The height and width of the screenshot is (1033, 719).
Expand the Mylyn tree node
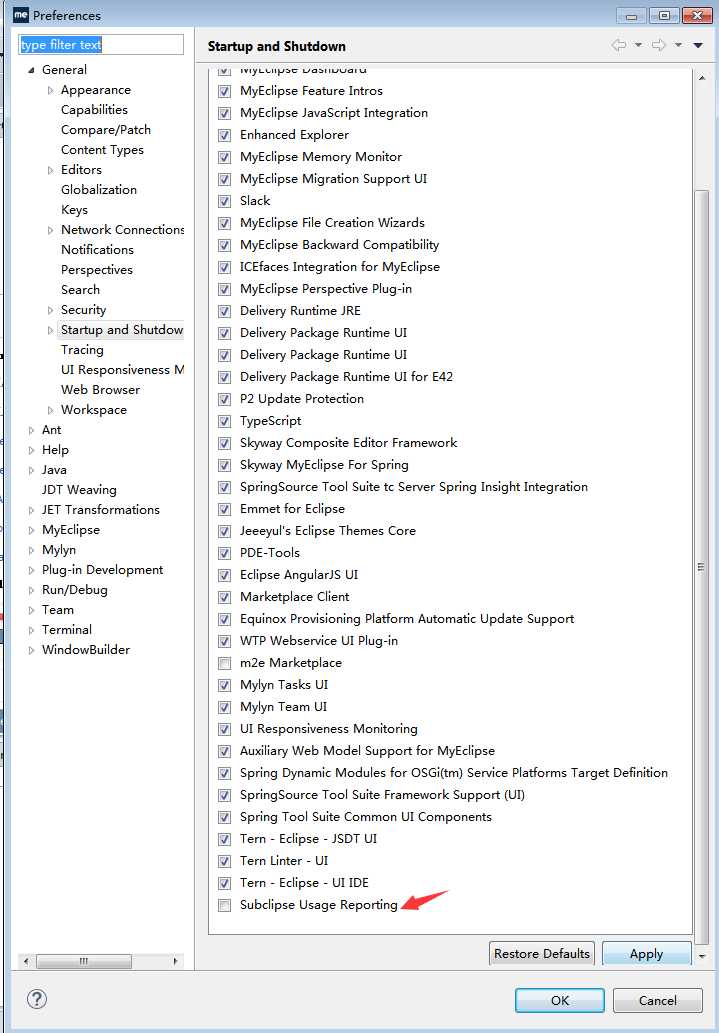click(x=31, y=550)
